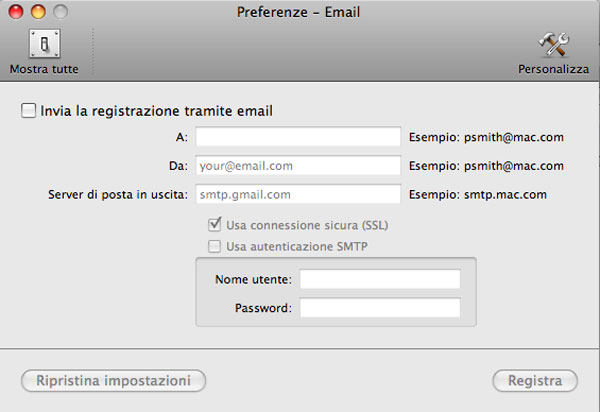The width and height of the screenshot is (600, 412).
Task: Click the gray zoom window button
Action: 60,12
